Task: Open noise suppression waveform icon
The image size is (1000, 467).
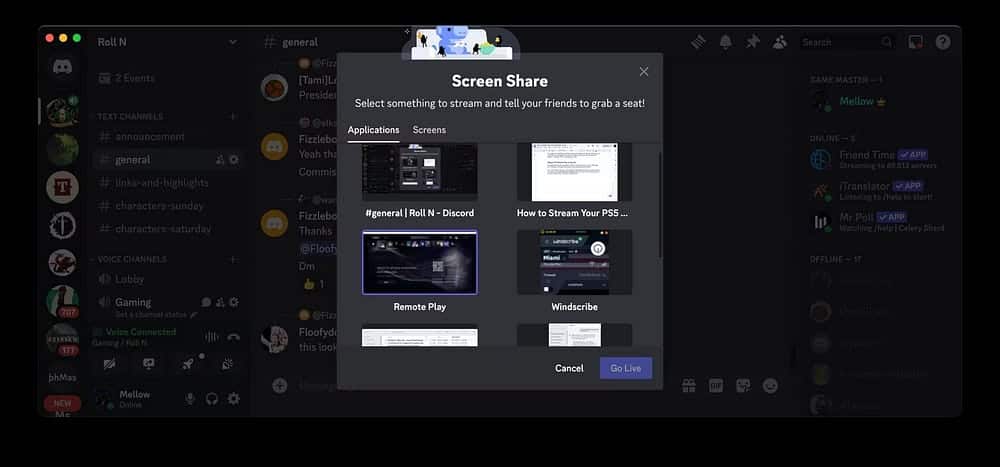Action: pyautogui.click(x=211, y=337)
